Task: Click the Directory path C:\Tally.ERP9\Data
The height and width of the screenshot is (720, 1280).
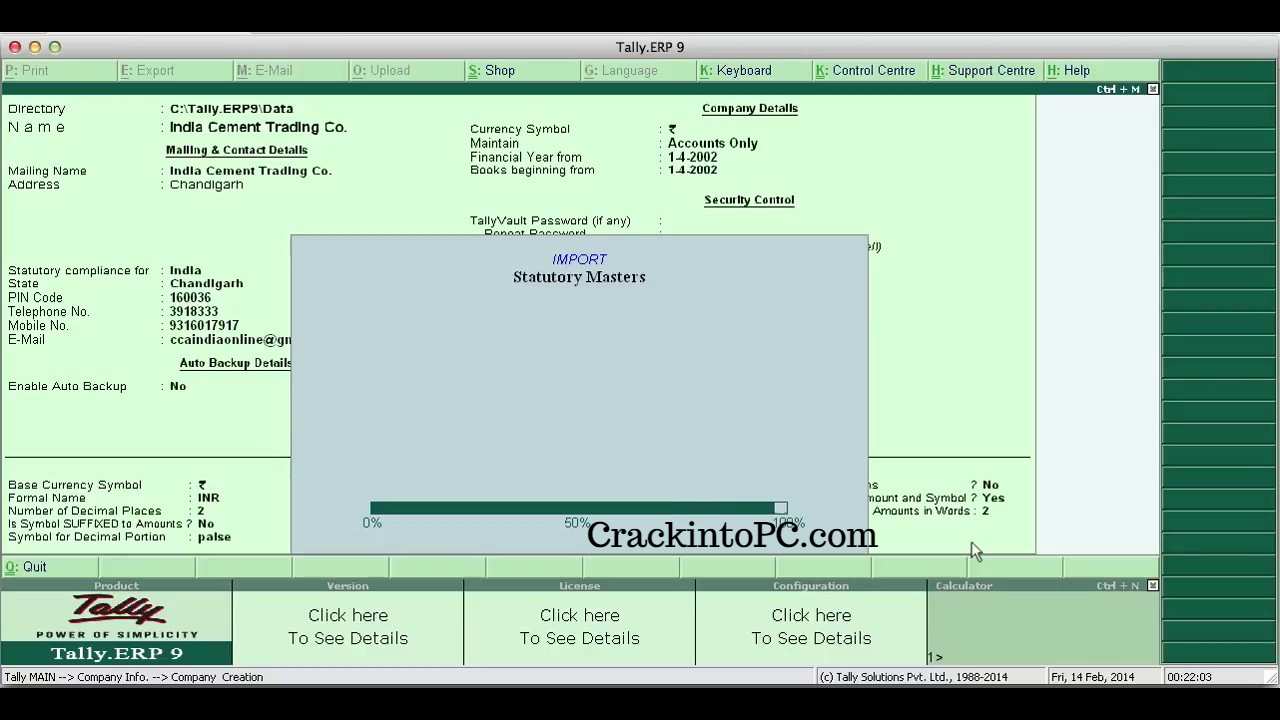Action: click(231, 109)
